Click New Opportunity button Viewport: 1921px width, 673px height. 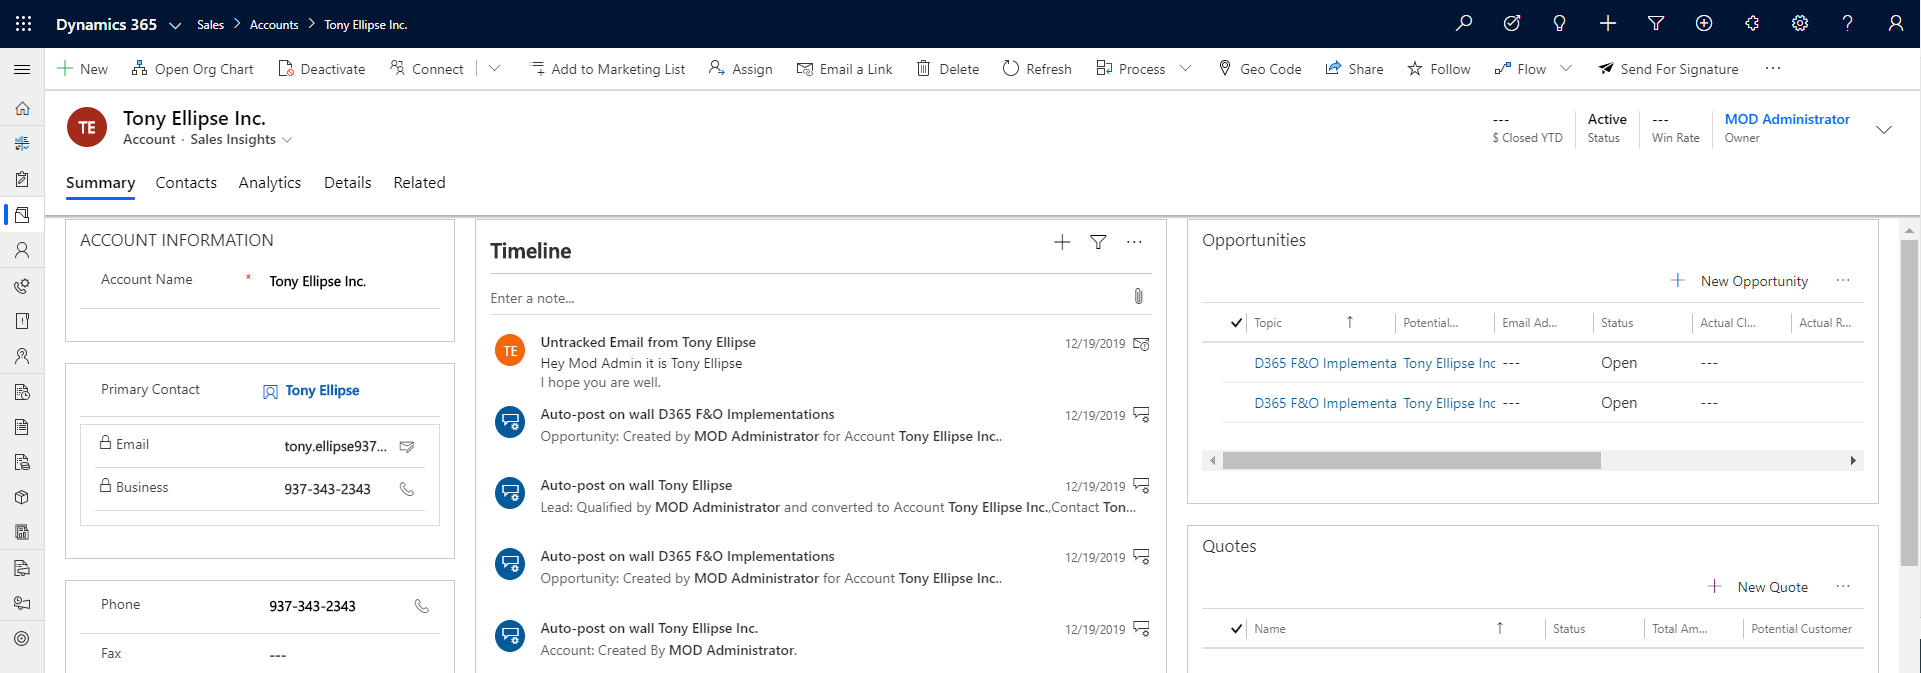[x=1739, y=281]
